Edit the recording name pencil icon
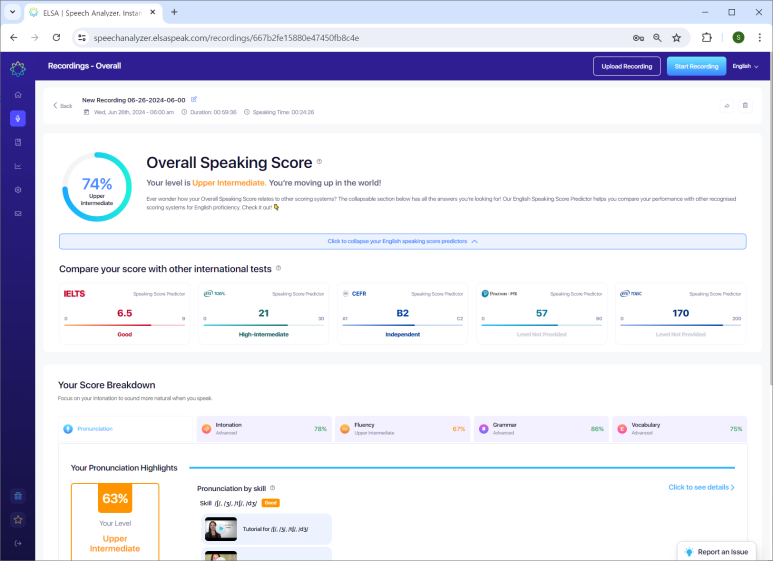773x561 pixels. (x=194, y=99)
